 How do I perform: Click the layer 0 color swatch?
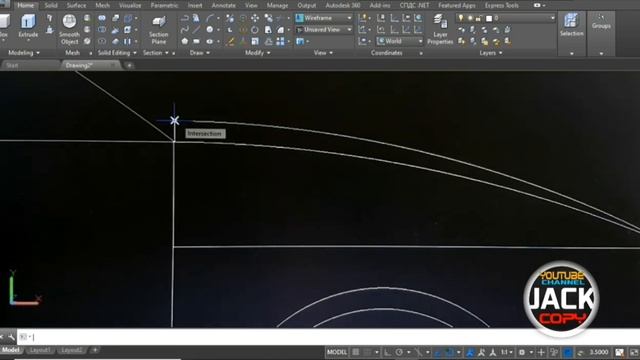pyautogui.click(x=489, y=18)
